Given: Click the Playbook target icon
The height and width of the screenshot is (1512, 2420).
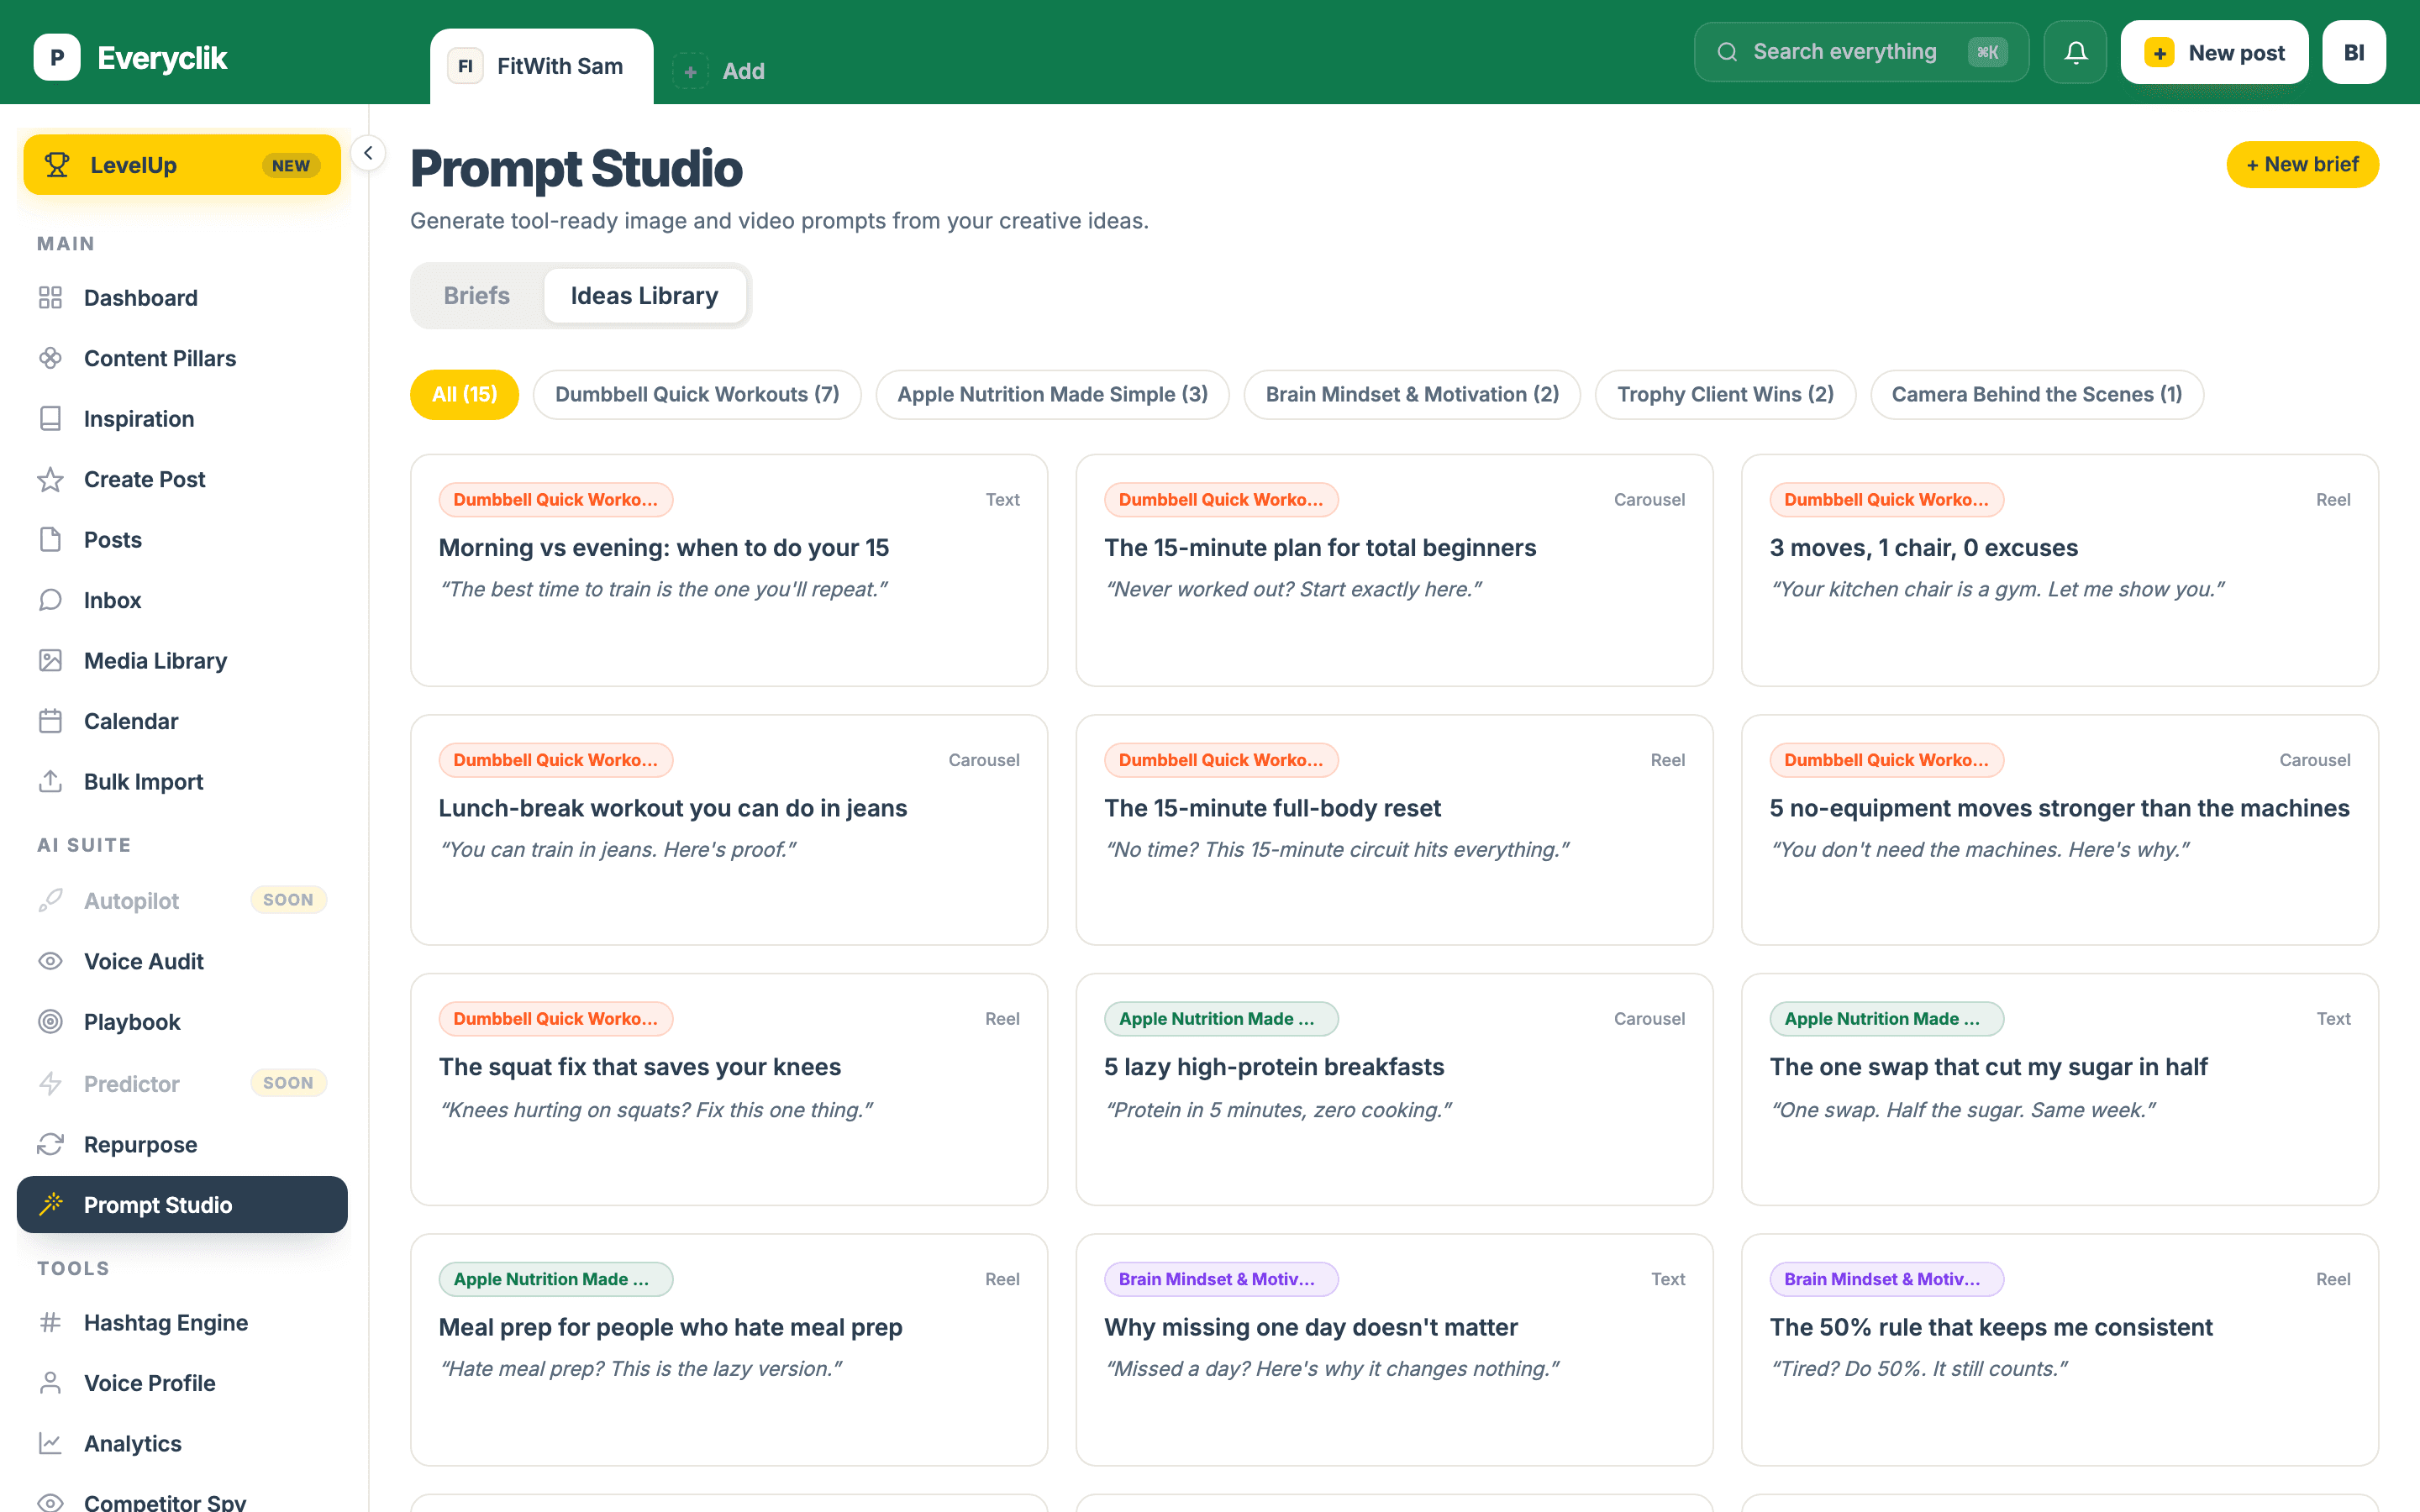Looking at the screenshot, I should click(x=50, y=1022).
